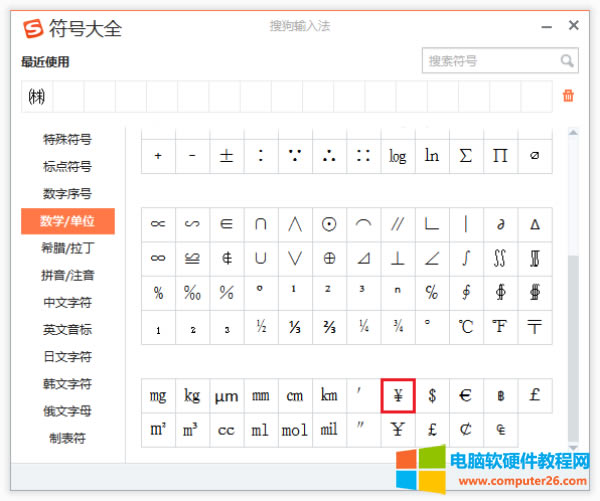Insert the plus-minus ± symbol
This screenshot has height=501, width=600.
tap(227, 156)
